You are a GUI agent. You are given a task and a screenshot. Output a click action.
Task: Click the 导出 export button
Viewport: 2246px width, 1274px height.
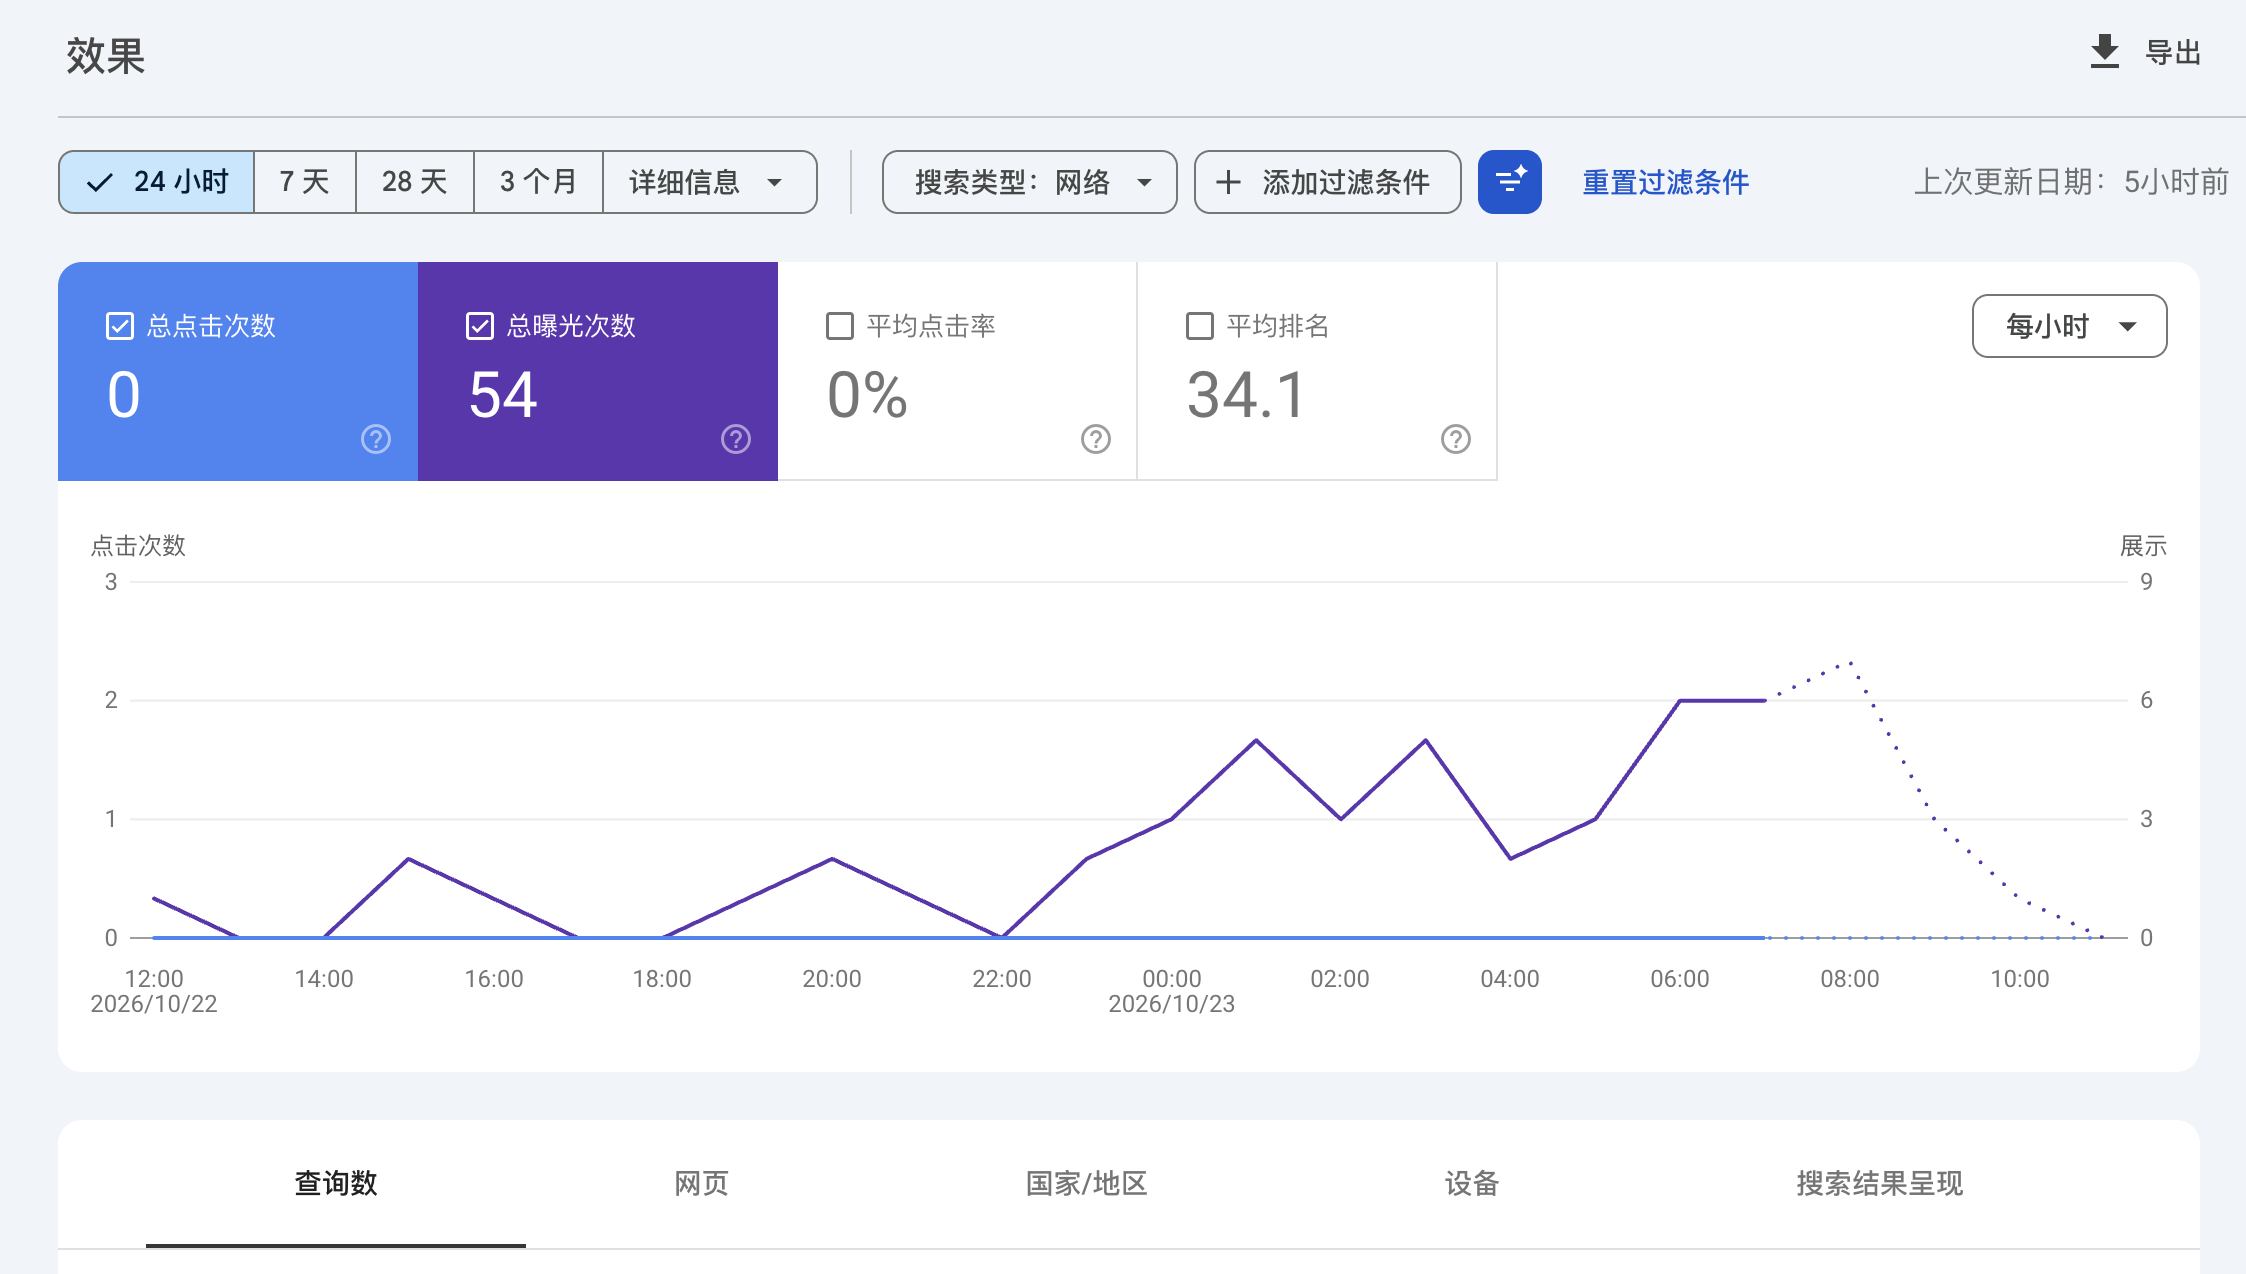click(x=2146, y=52)
